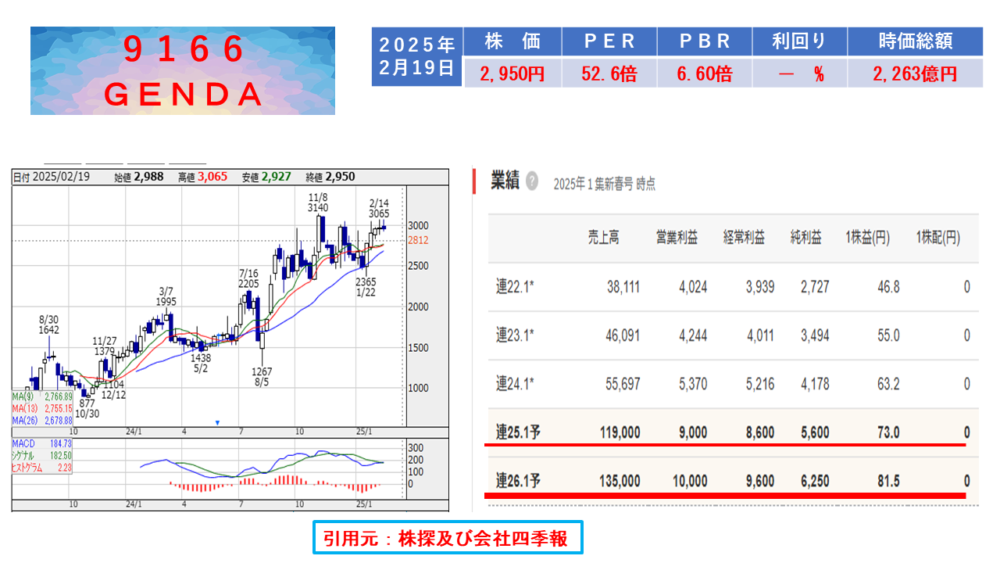Click the 11/27 1379 annotation on chart

(104, 346)
